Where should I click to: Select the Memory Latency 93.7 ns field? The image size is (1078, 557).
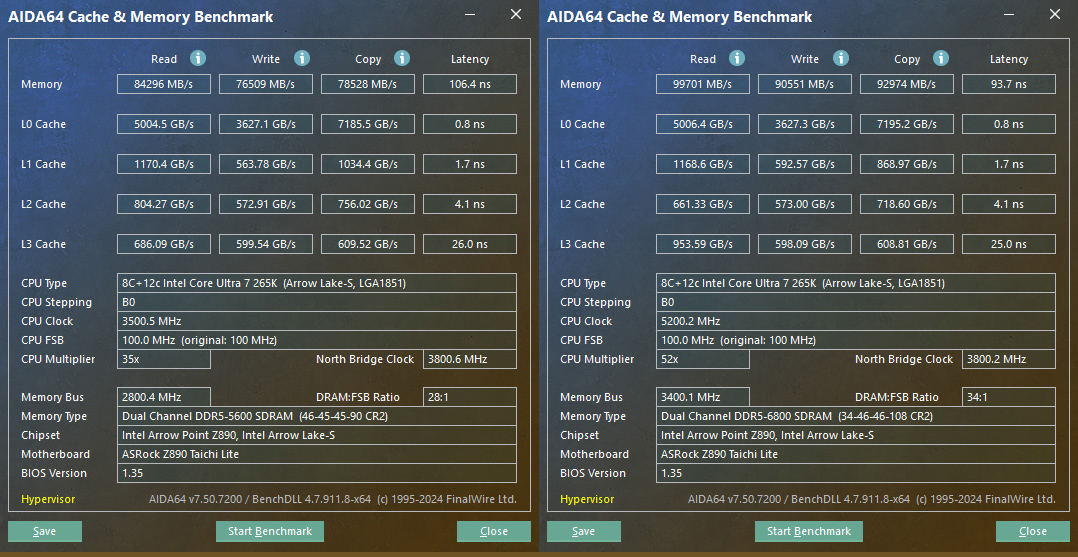click(1008, 84)
